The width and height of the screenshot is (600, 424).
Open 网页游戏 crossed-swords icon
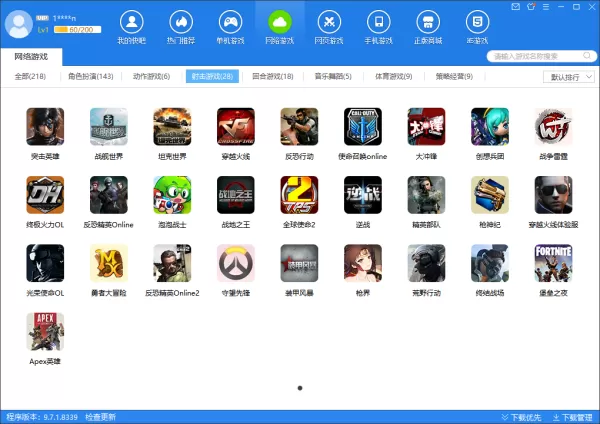tap(329, 22)
